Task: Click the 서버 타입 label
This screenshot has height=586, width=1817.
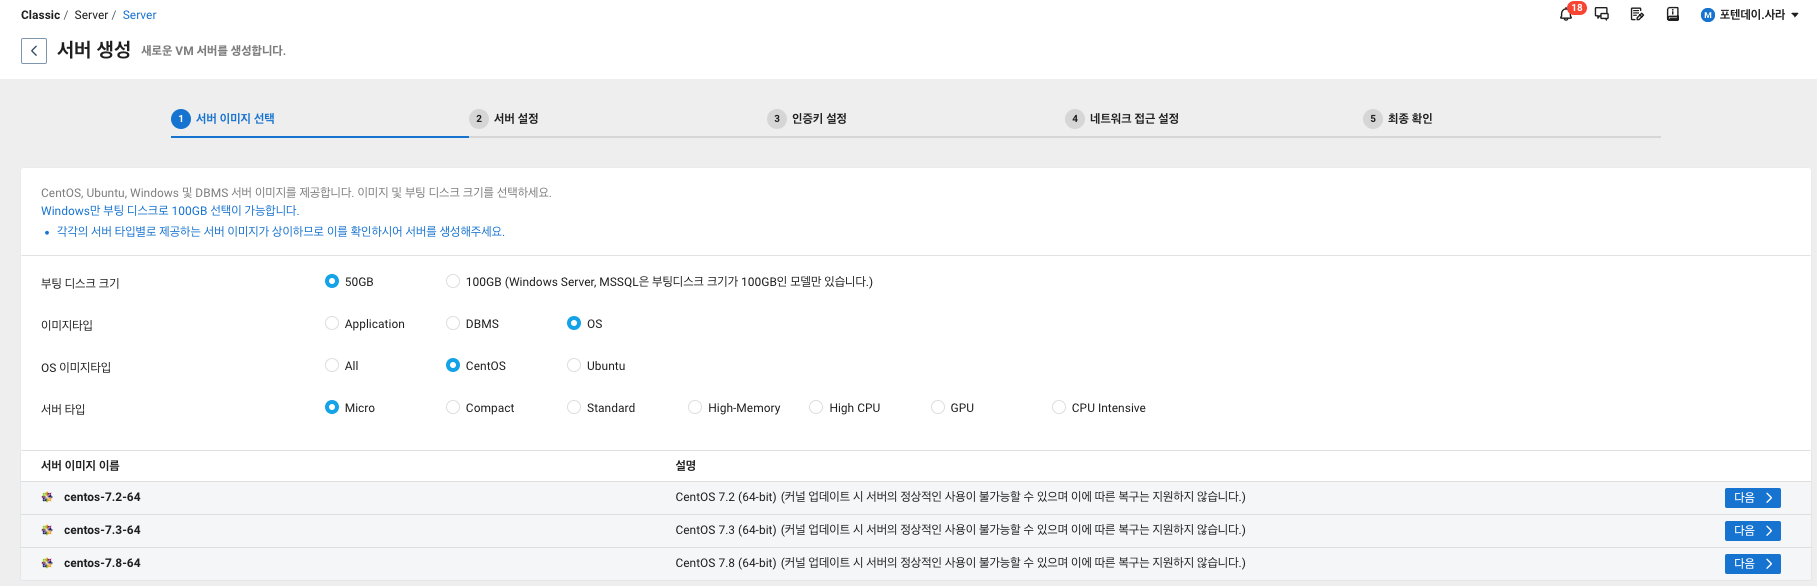Action: pos(63,409)
